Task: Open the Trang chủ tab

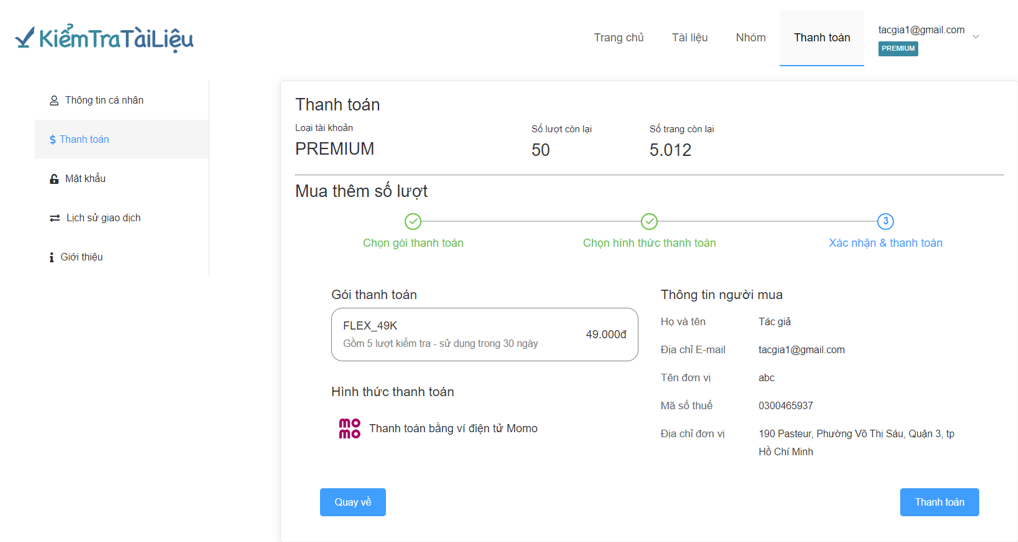Action: click(x=619, y=38)
